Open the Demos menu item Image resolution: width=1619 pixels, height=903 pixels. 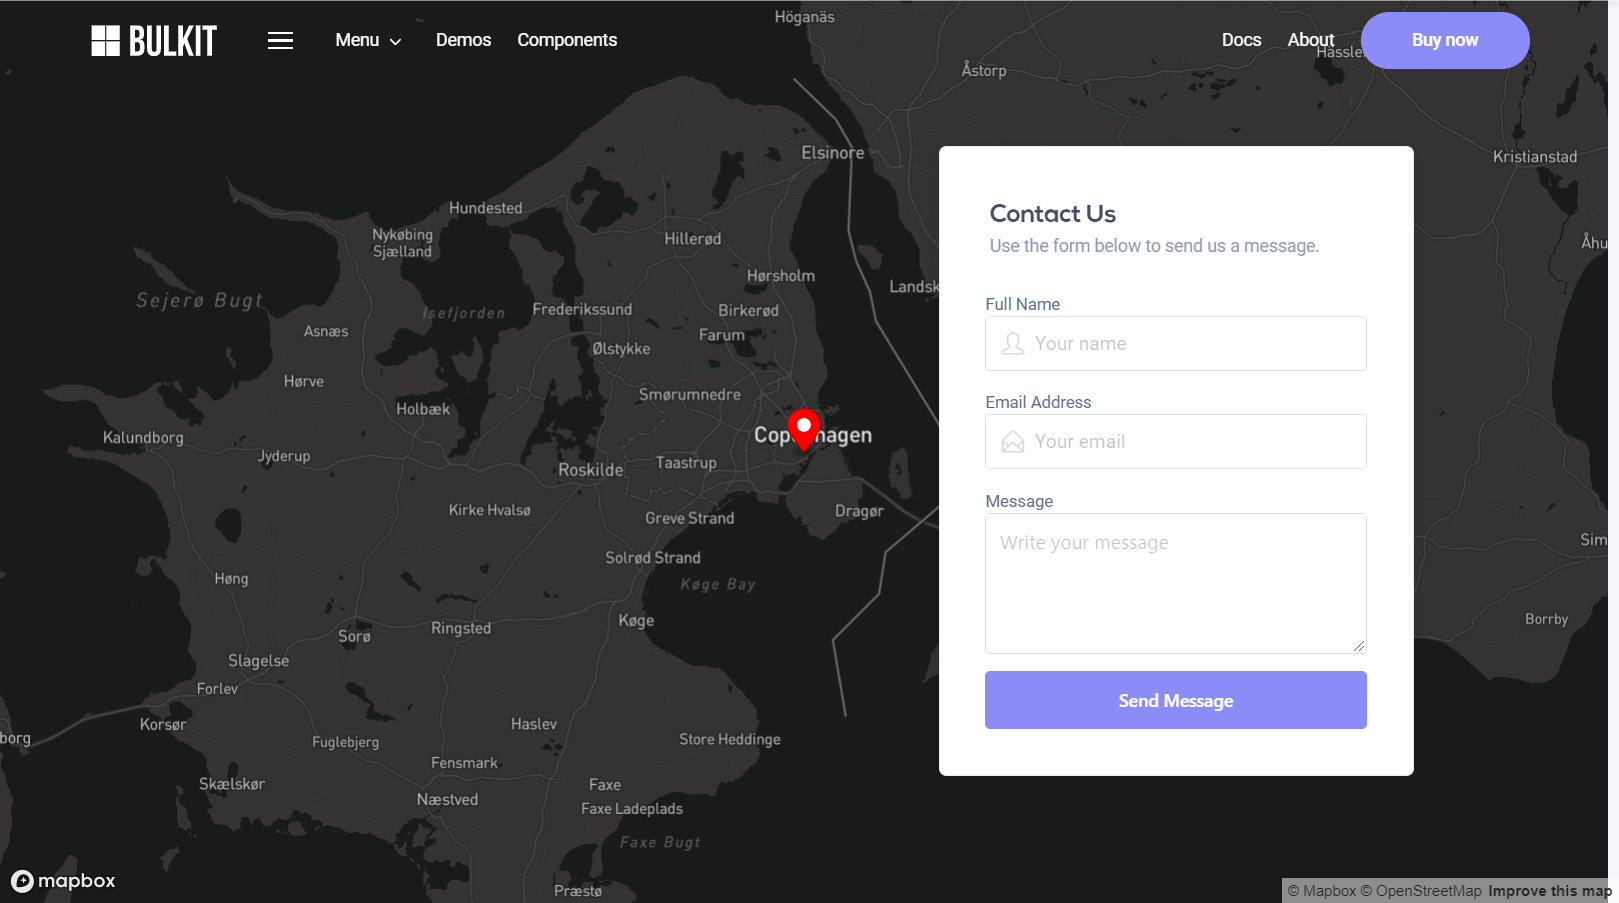click(463, 41)
